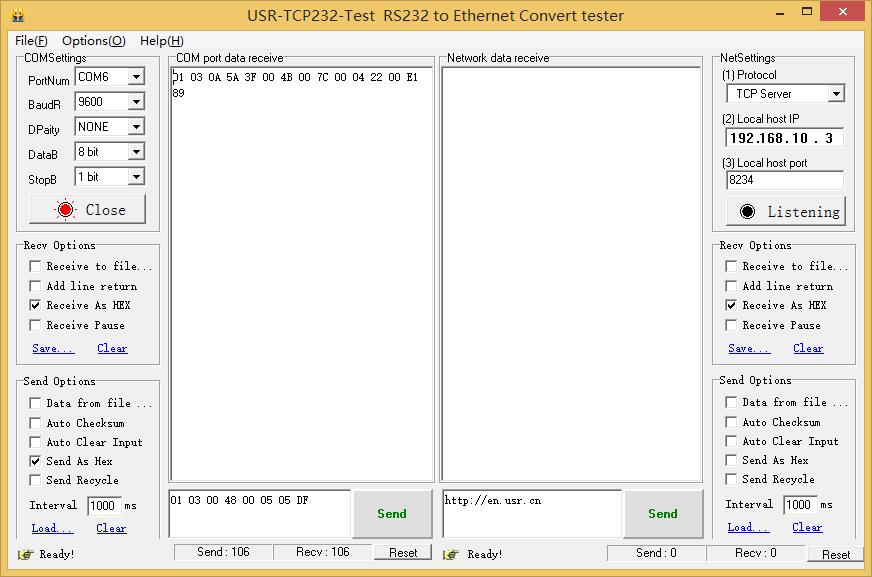The width and height of the screenshot is (872, 577).
Task: Click the COM 'Recv : 106' counter
Action: 323,552
